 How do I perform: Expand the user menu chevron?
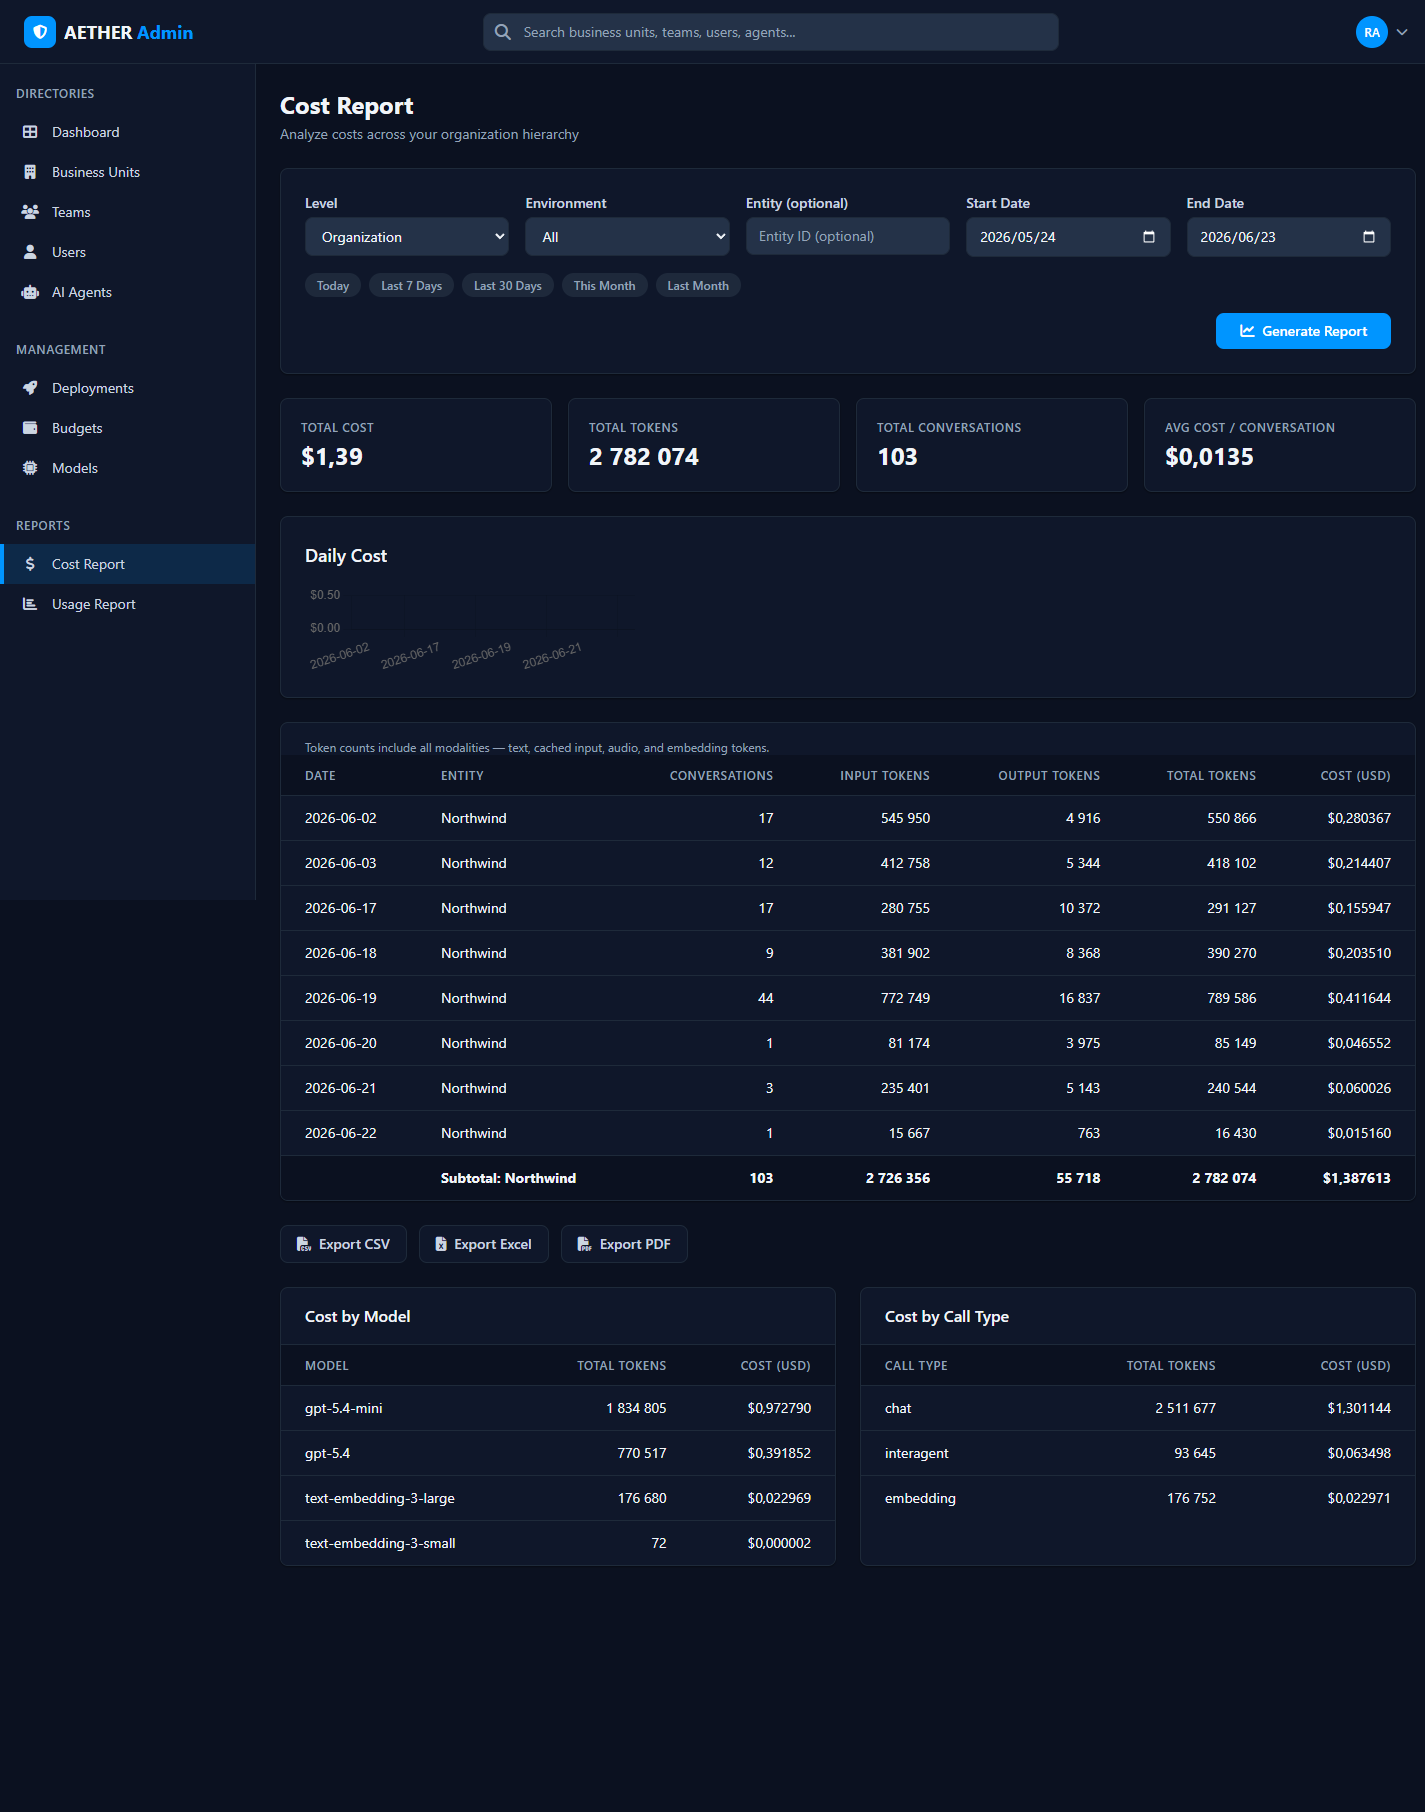pos(1402,32)
